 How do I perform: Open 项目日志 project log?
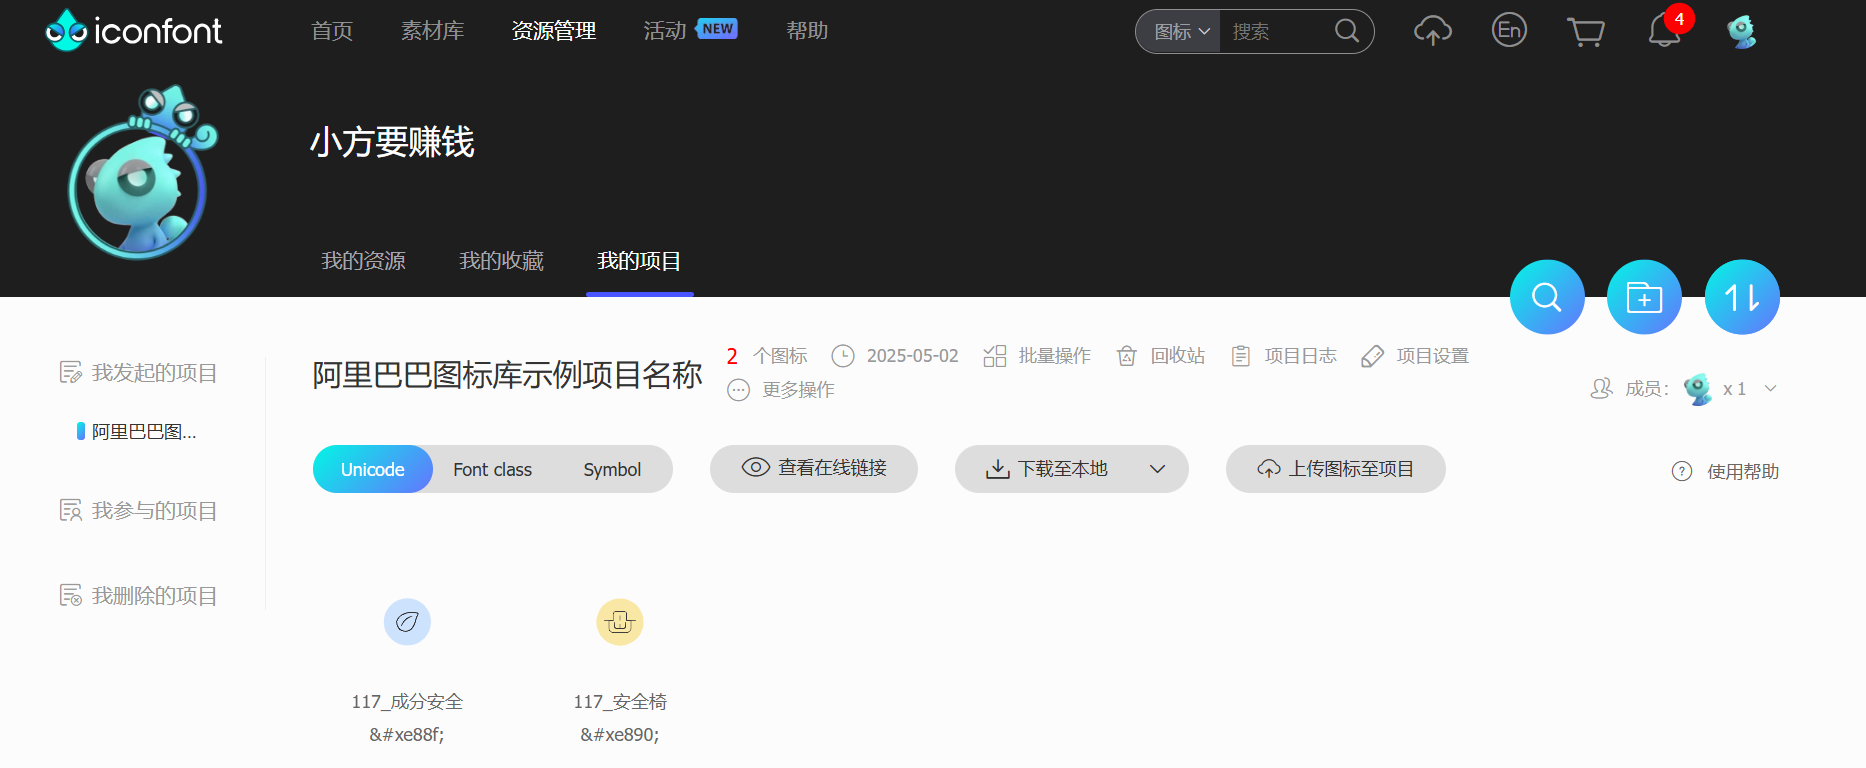point(1284,356)
